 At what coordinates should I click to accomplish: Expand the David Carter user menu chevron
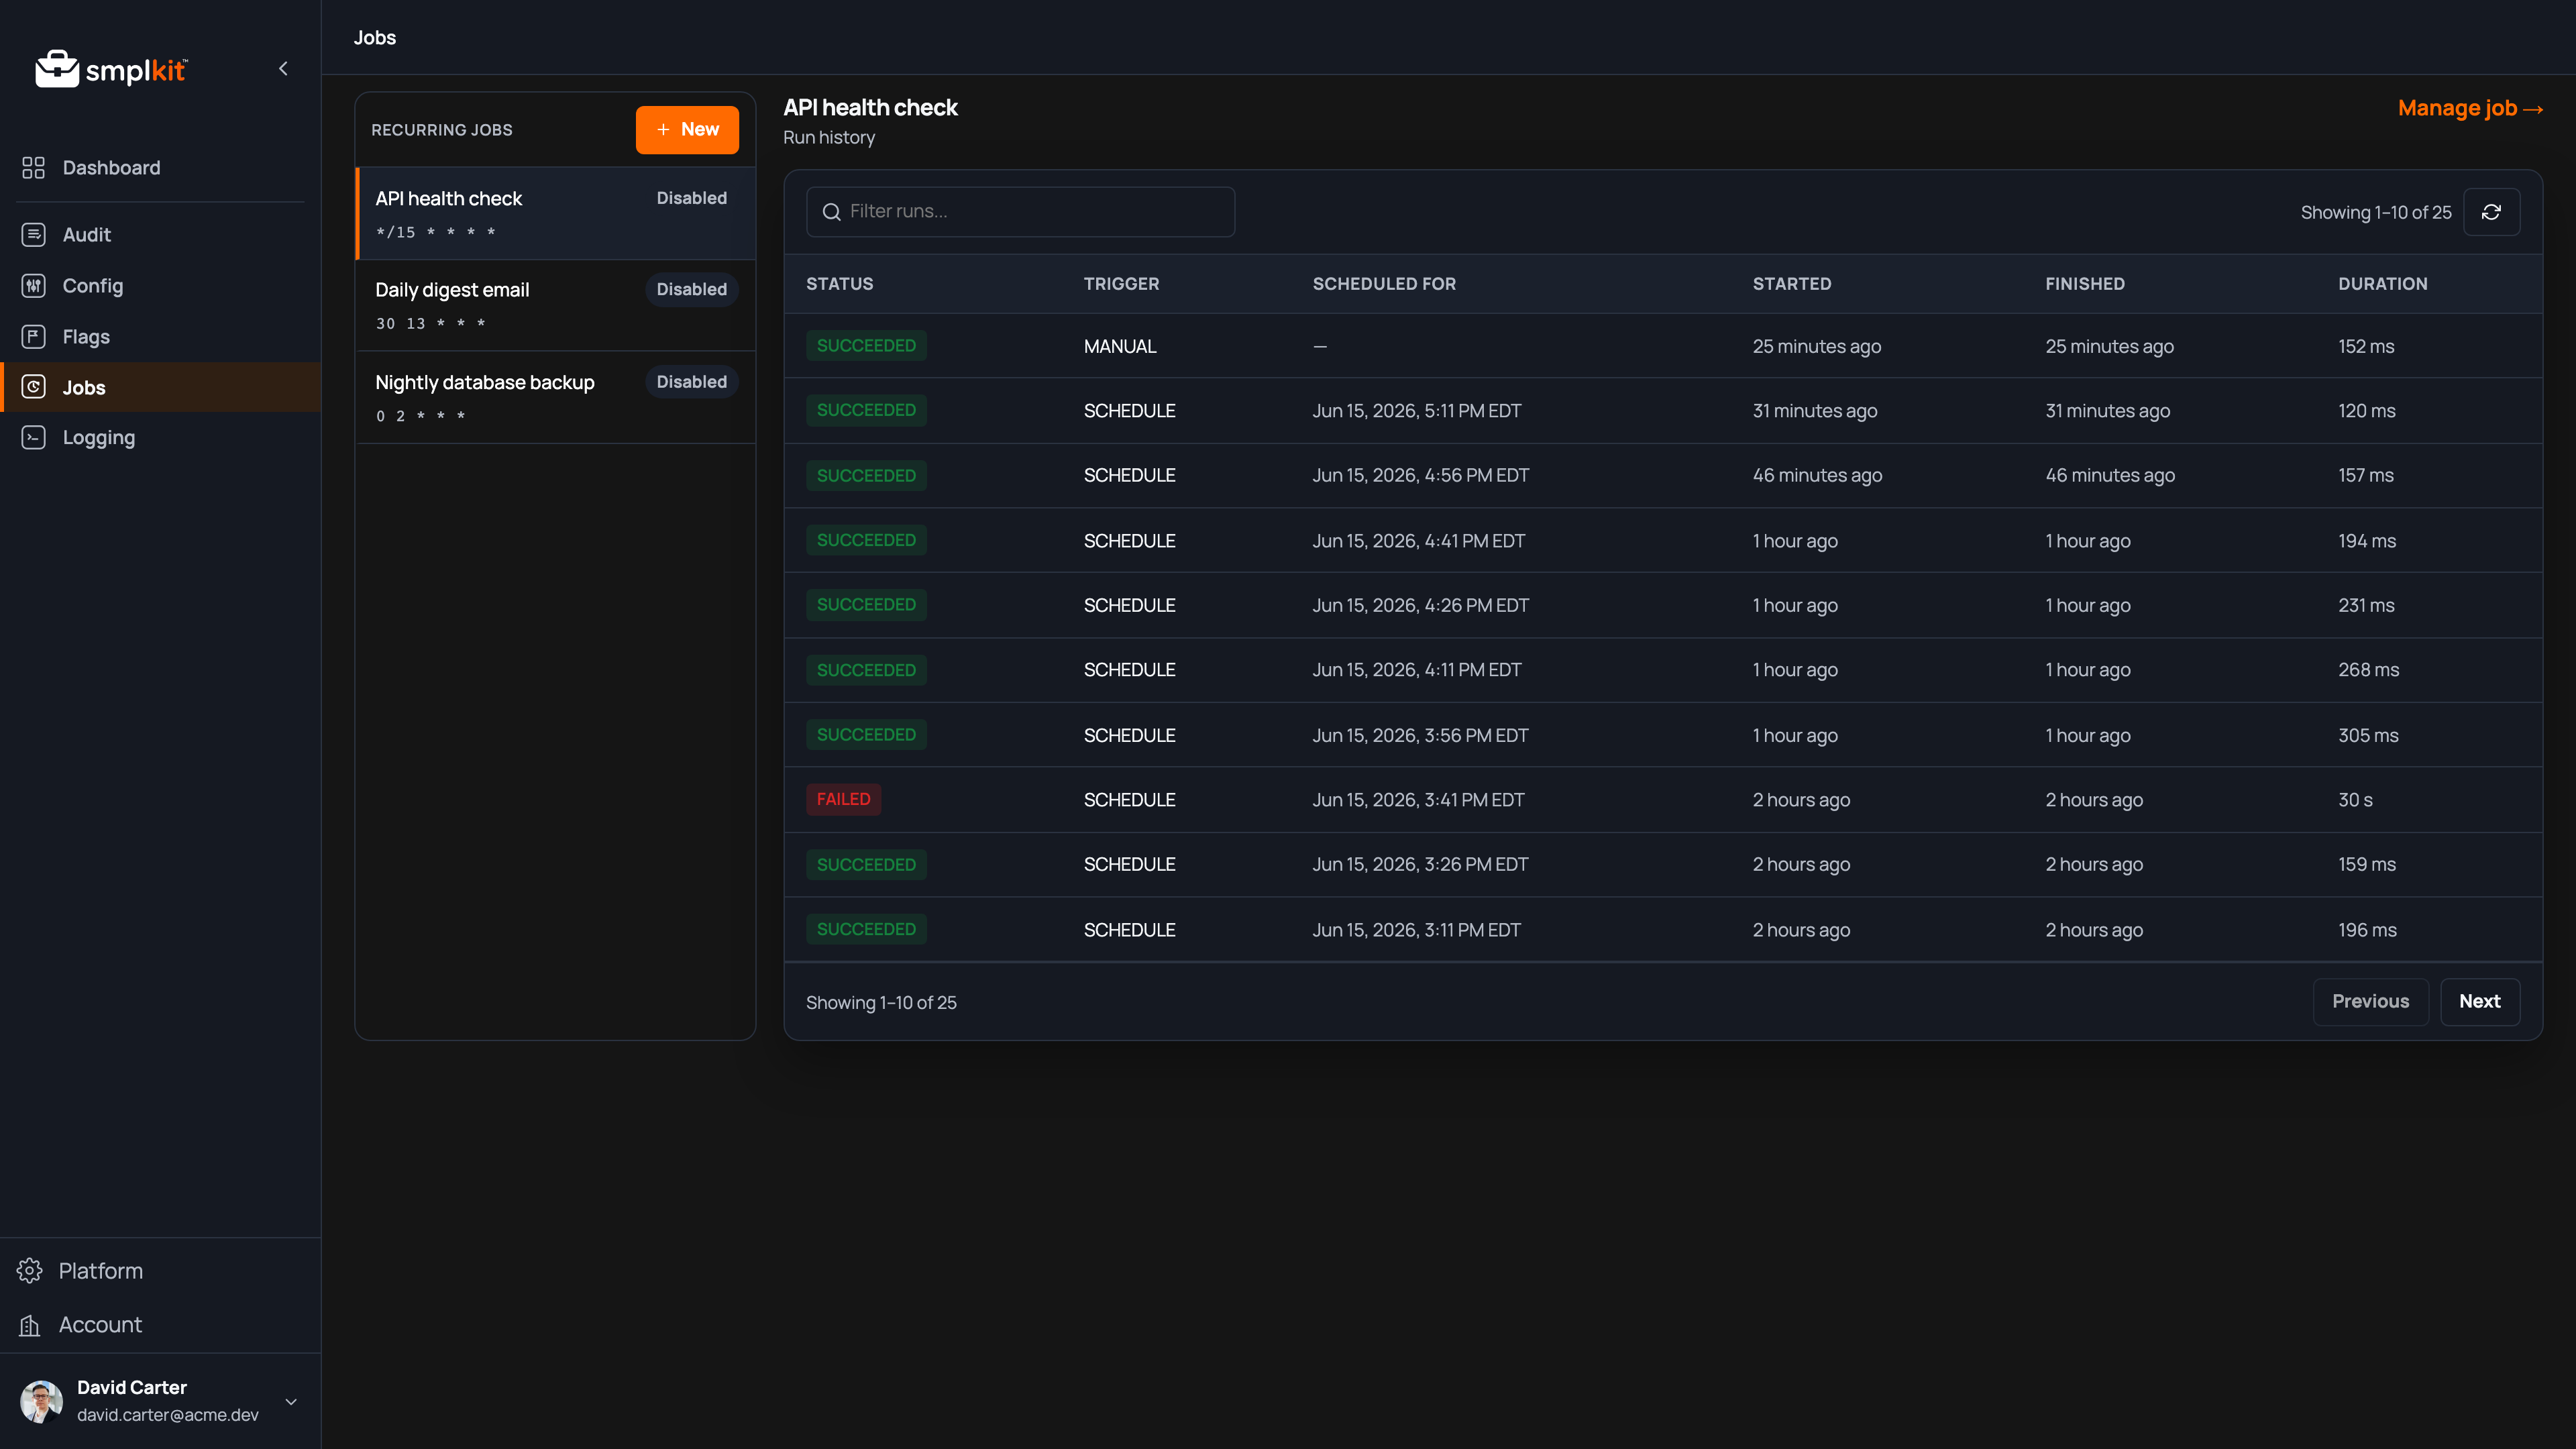pos(291,1401)
